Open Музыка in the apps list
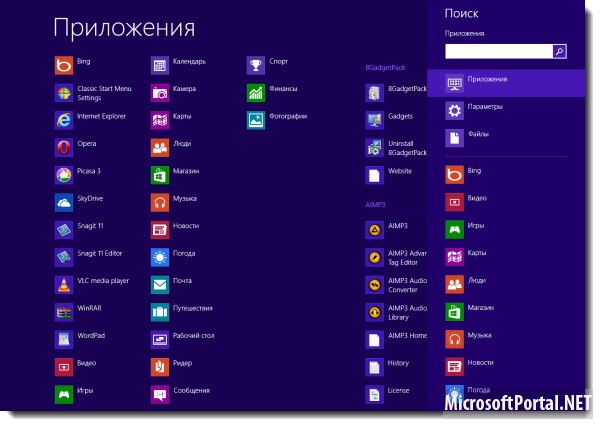600x426 pixels. [174, 202]
